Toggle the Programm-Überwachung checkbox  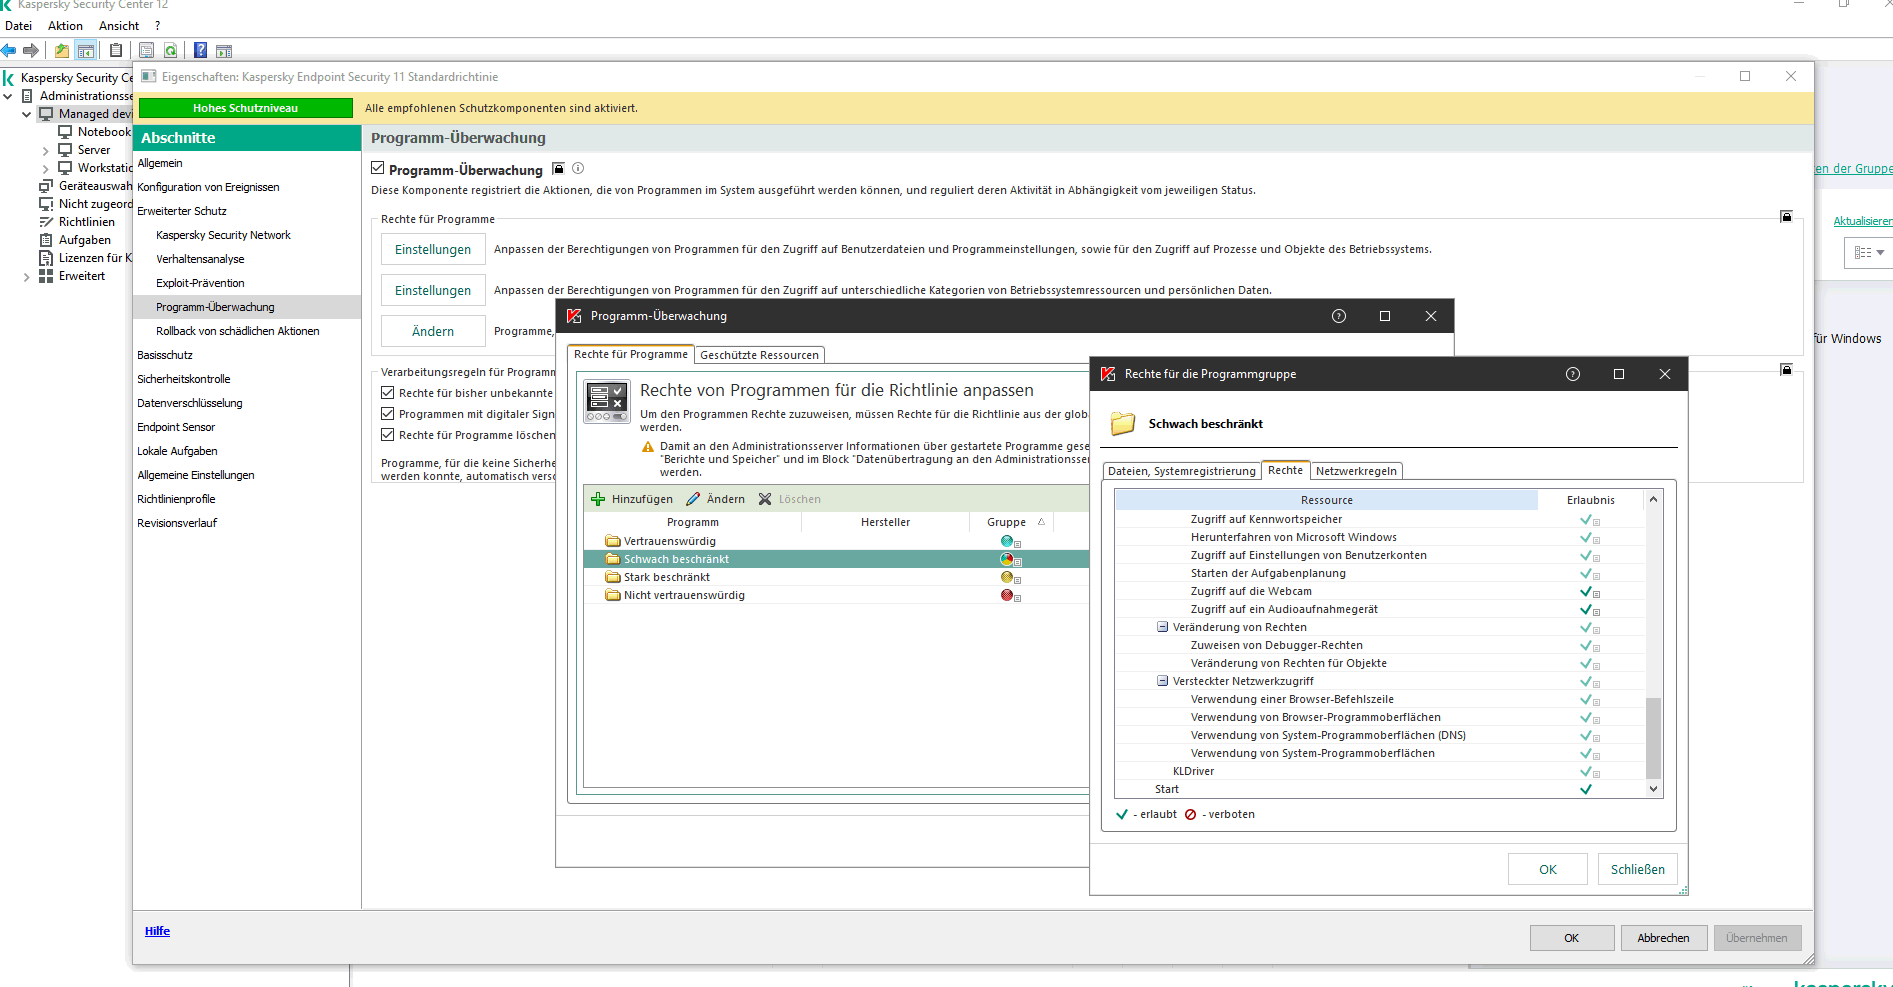pos(378,169)
